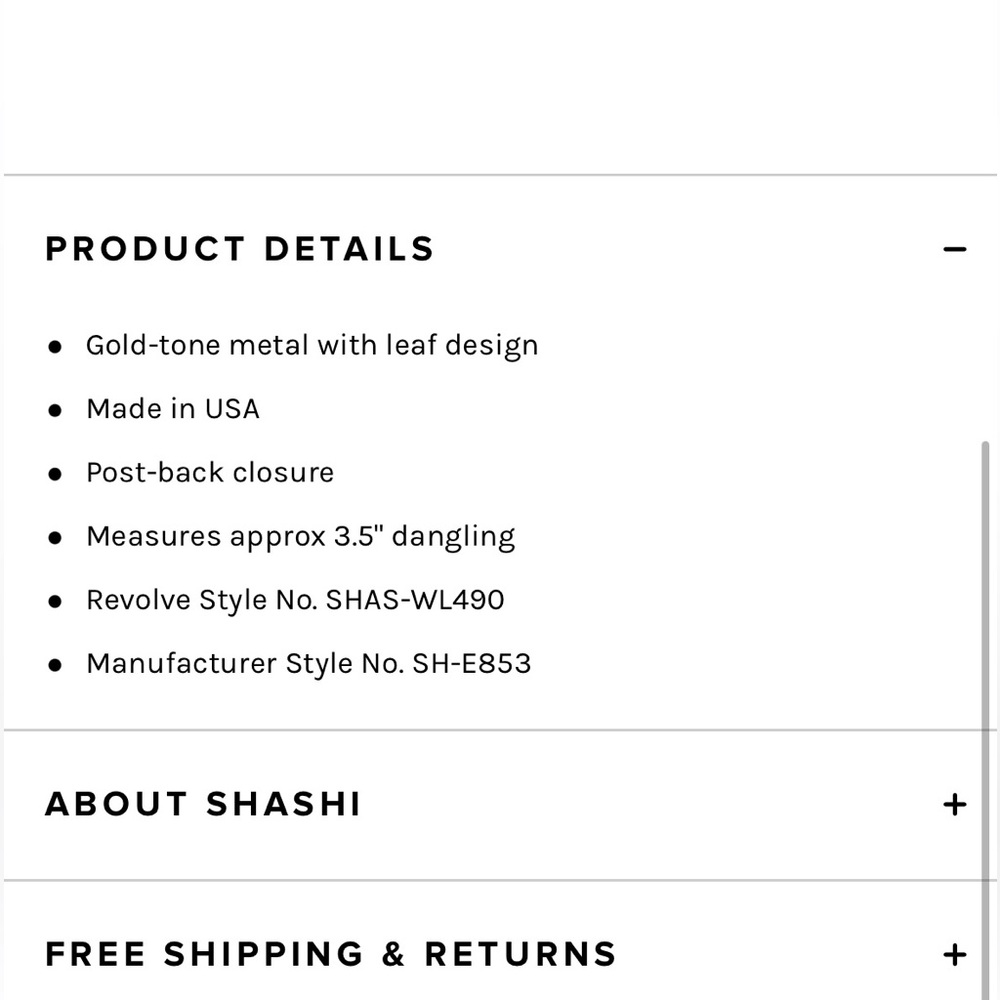
Task: Click the Post-back closure bullet item
Action: [210, 473]
